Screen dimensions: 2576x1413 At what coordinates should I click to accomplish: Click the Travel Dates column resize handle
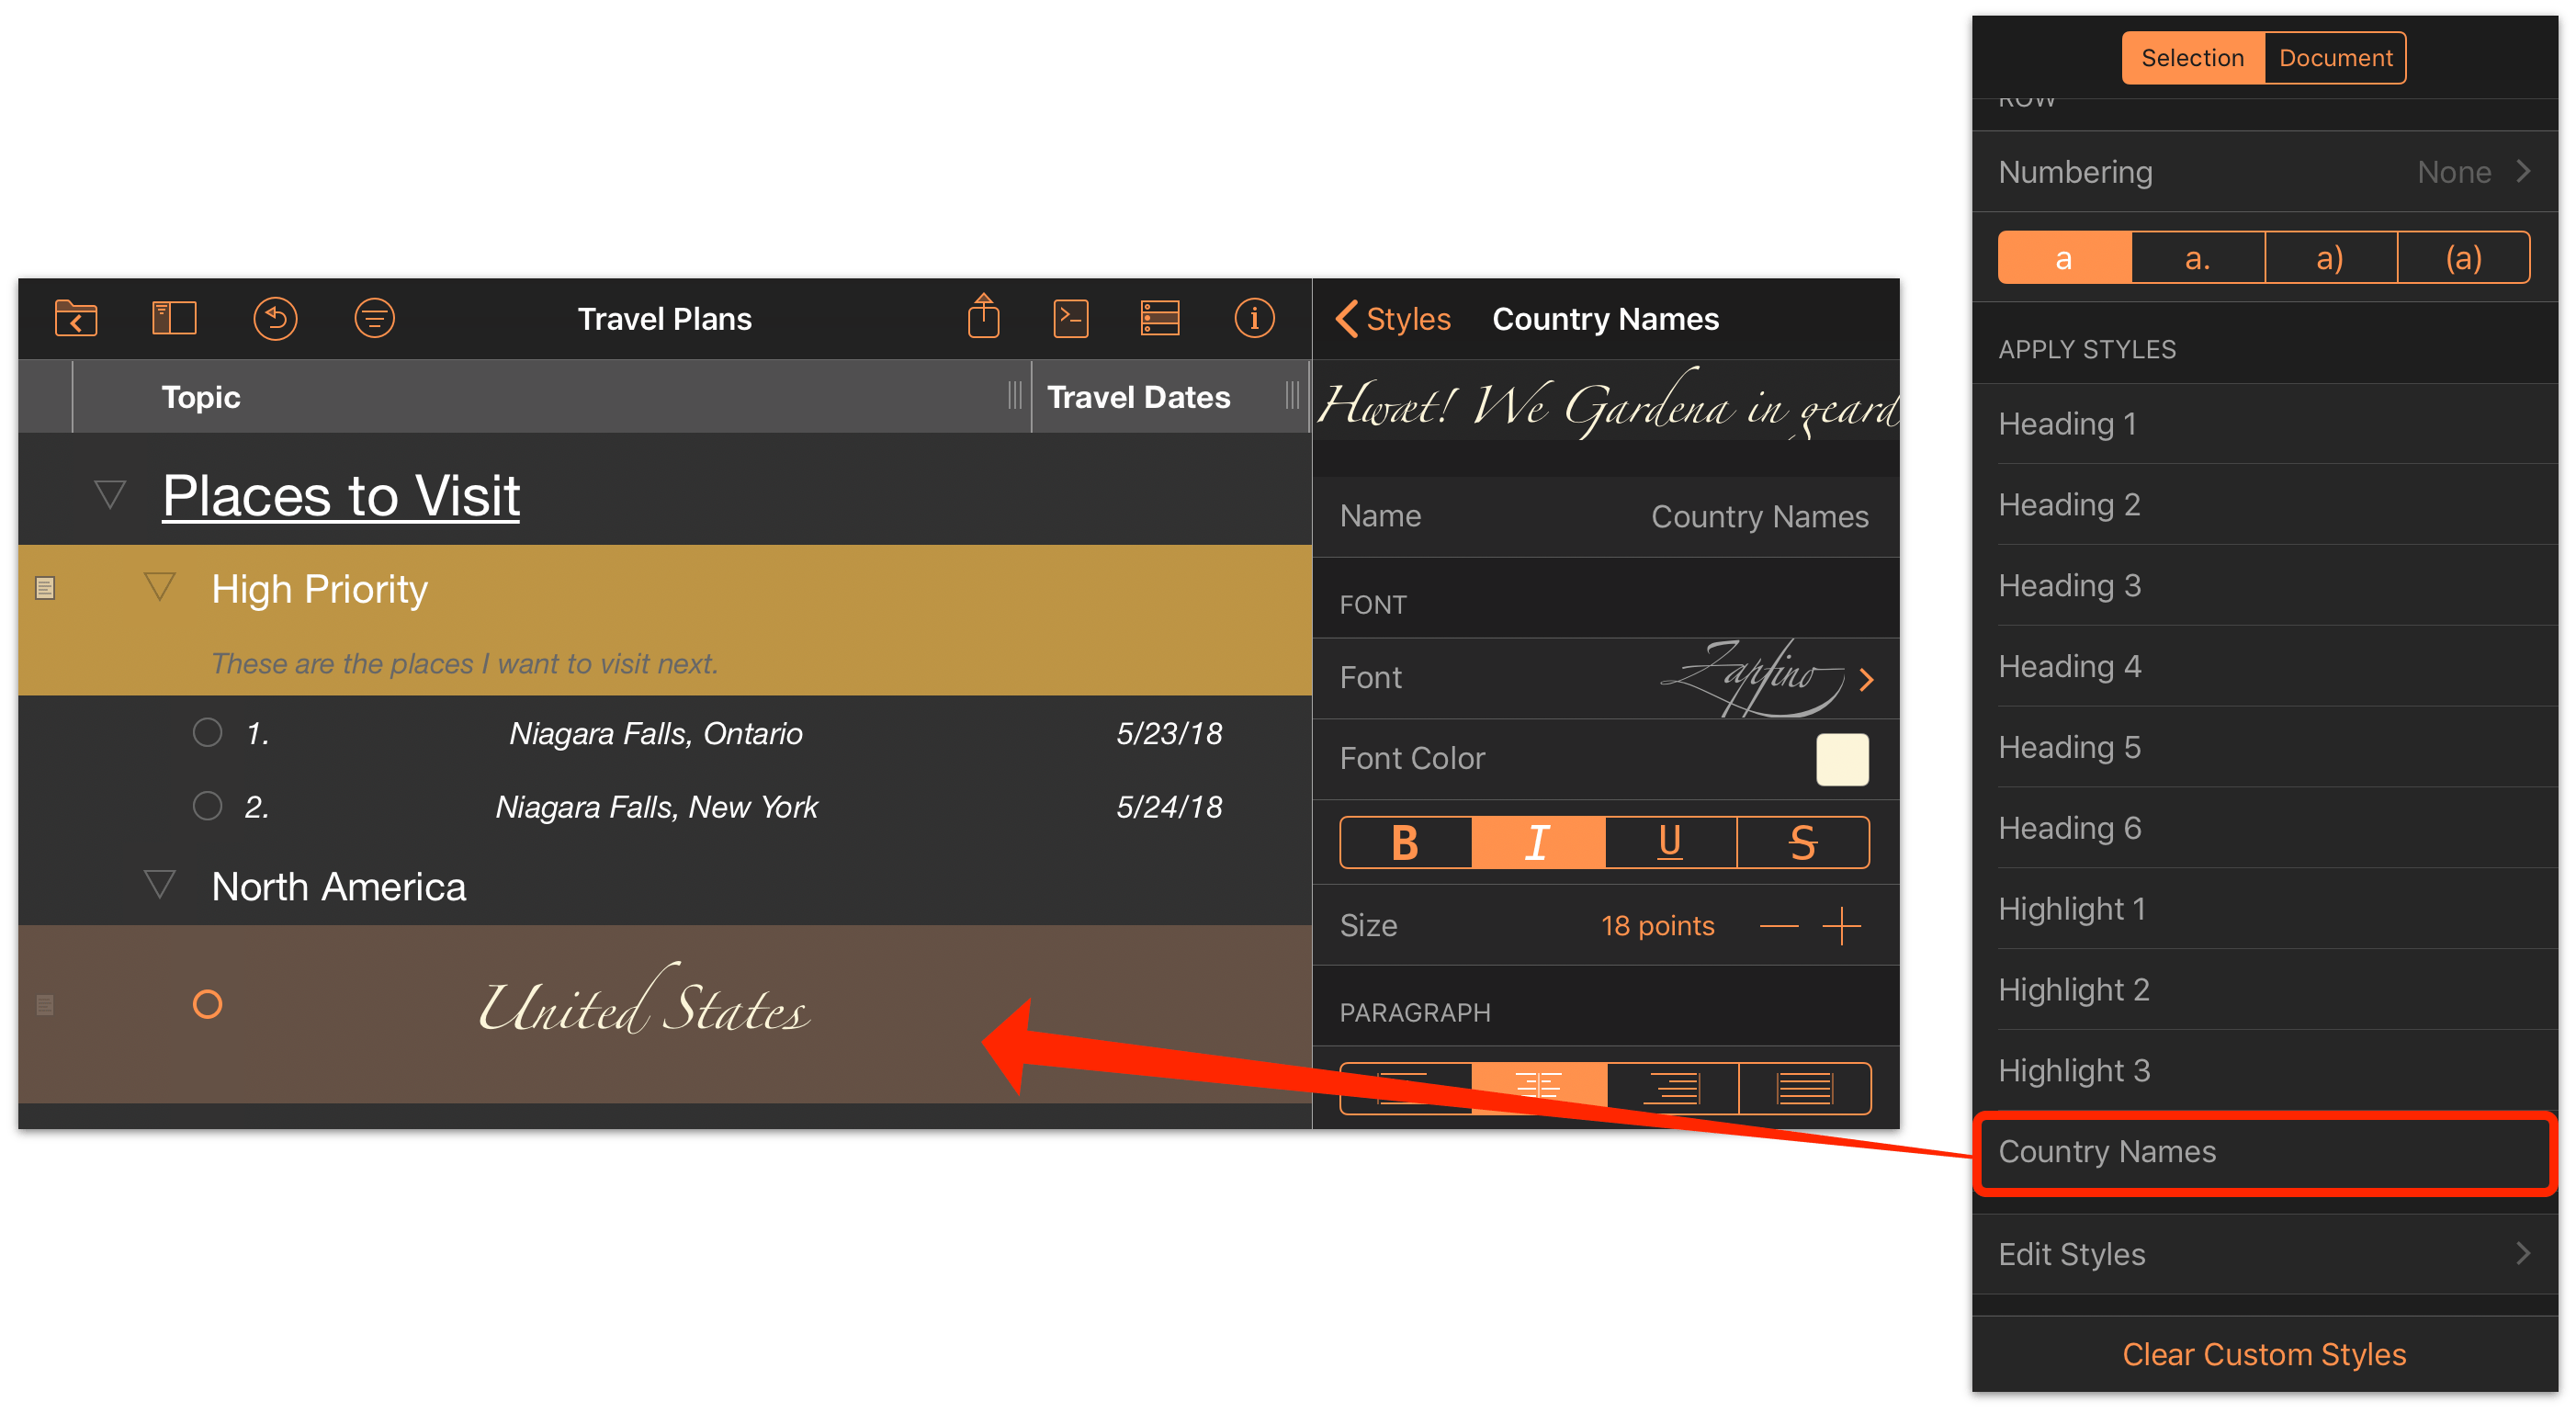point(1292,396)
